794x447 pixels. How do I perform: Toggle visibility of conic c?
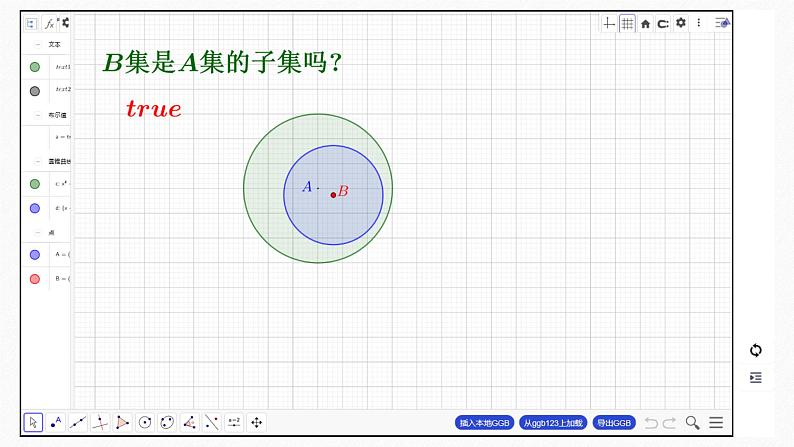(35, 184)
